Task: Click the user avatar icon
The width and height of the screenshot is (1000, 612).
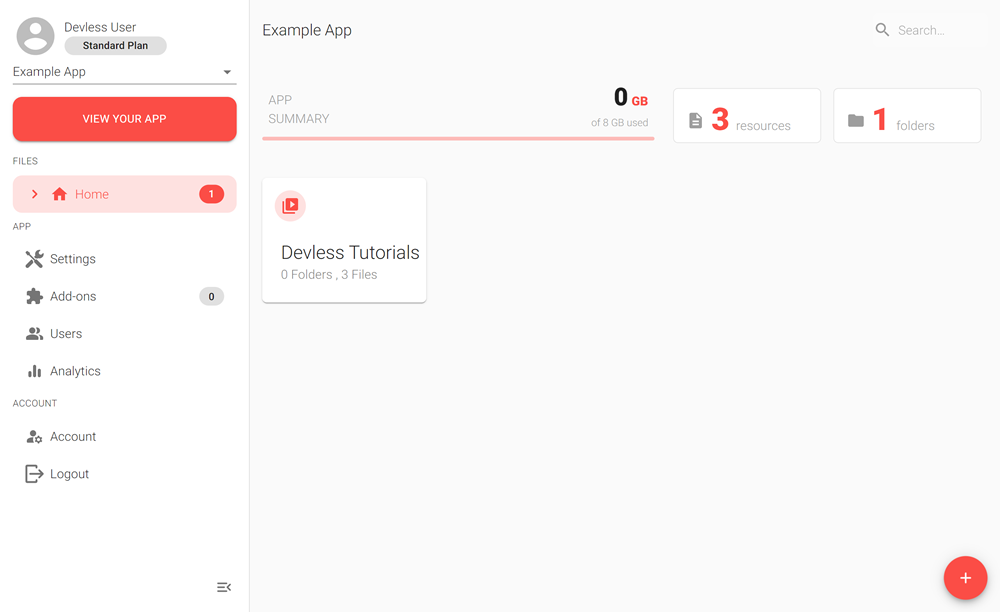Action: point(36,36)
